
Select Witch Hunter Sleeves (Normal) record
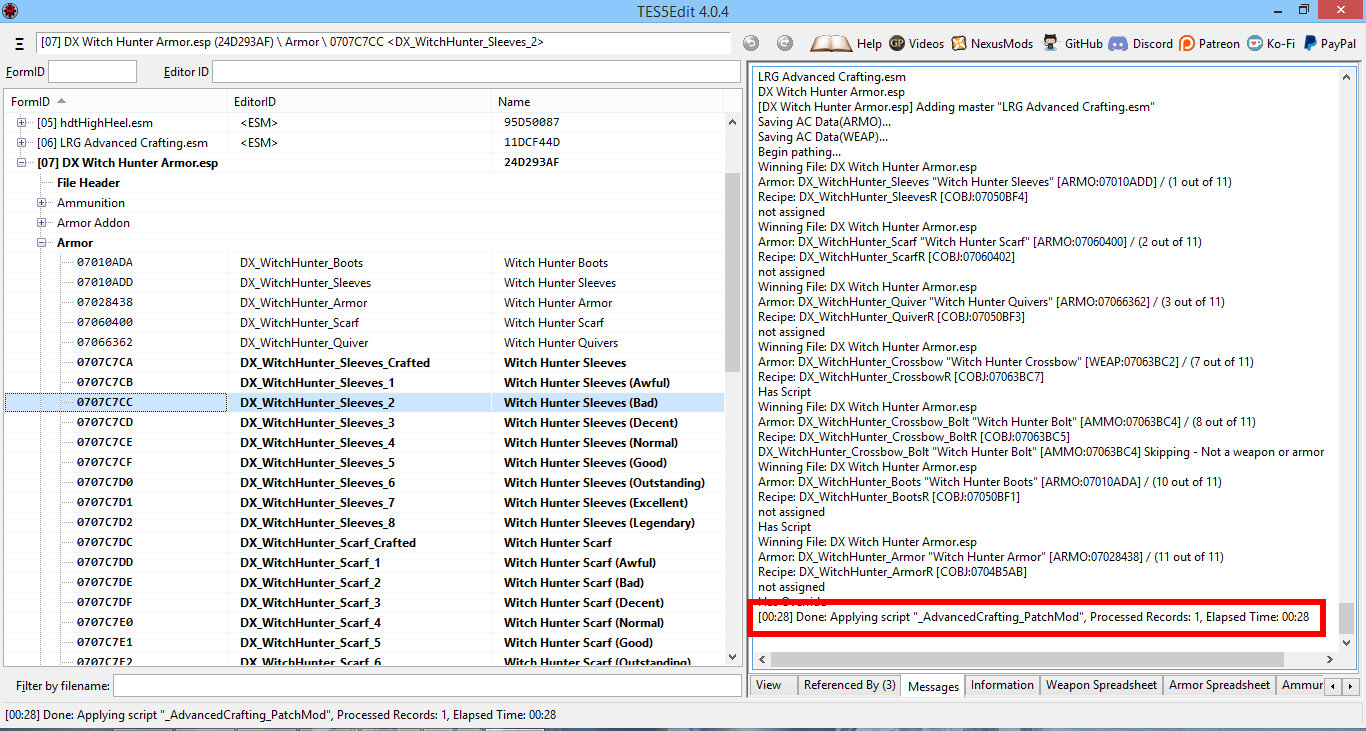364,442
